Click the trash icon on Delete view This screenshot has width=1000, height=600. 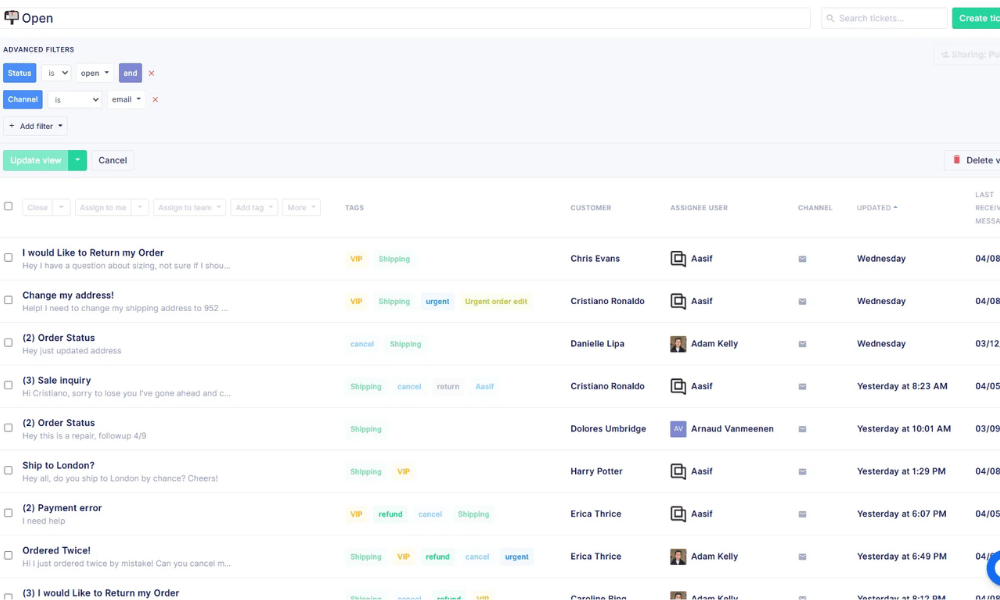click(x=956, y=159)
